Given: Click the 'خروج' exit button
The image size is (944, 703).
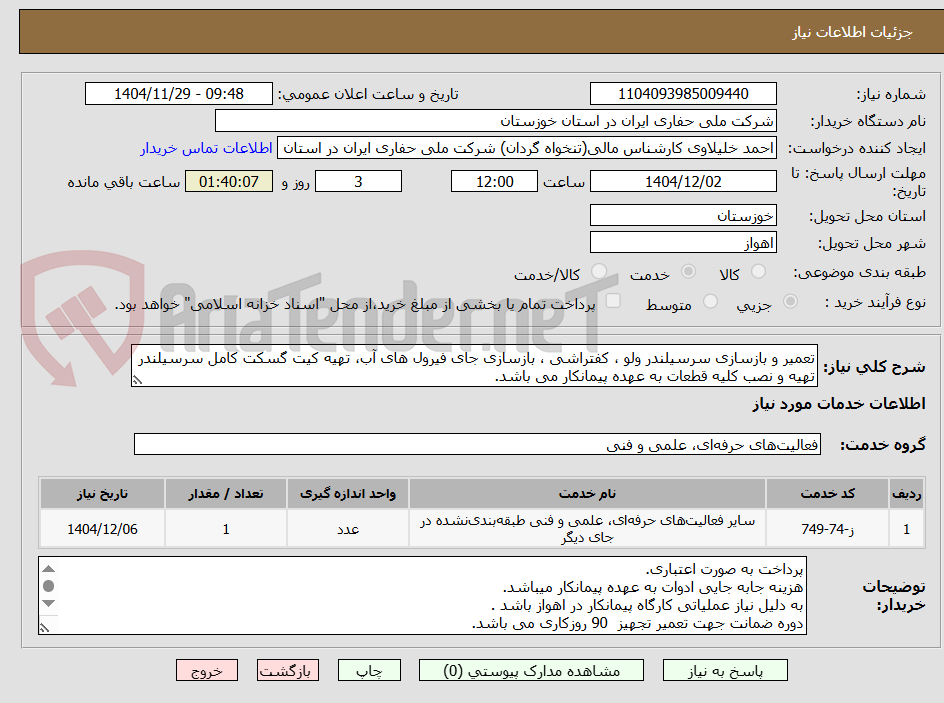Looking at the screenshot, I should [x=207, y=670].
